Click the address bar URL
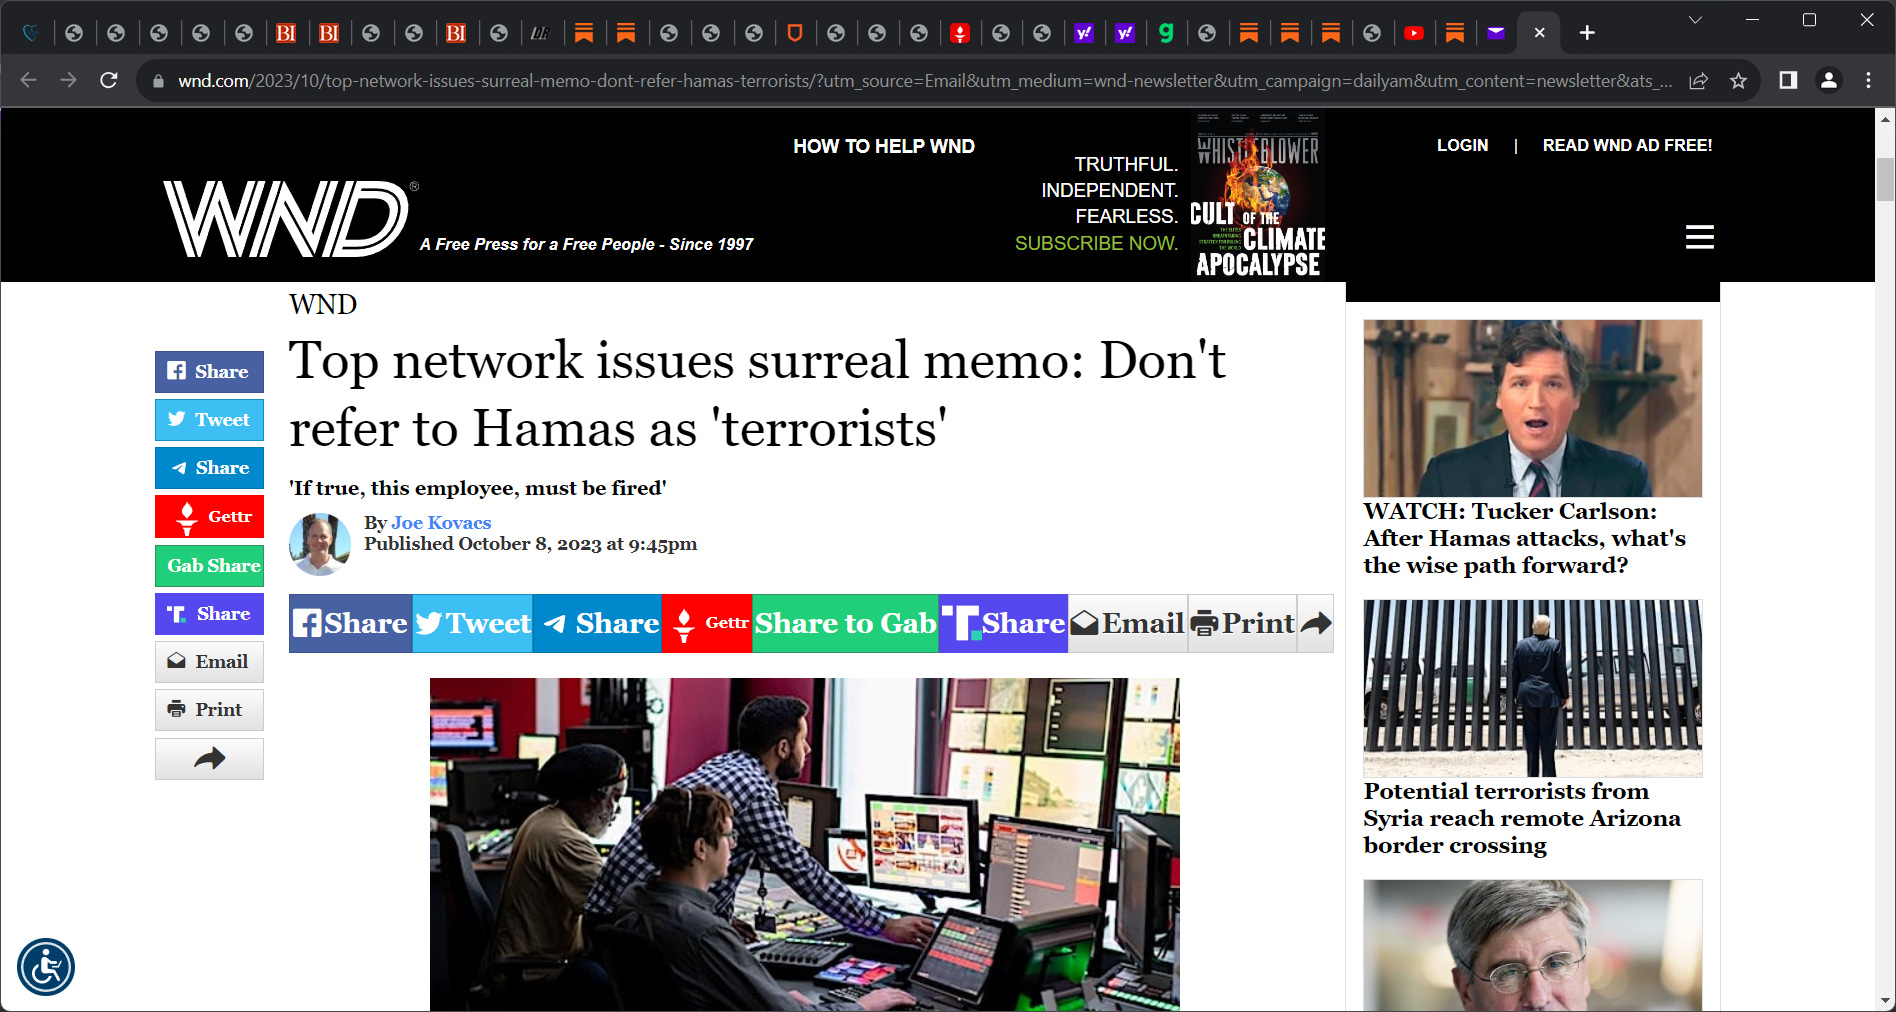 [x=924, y=80]
